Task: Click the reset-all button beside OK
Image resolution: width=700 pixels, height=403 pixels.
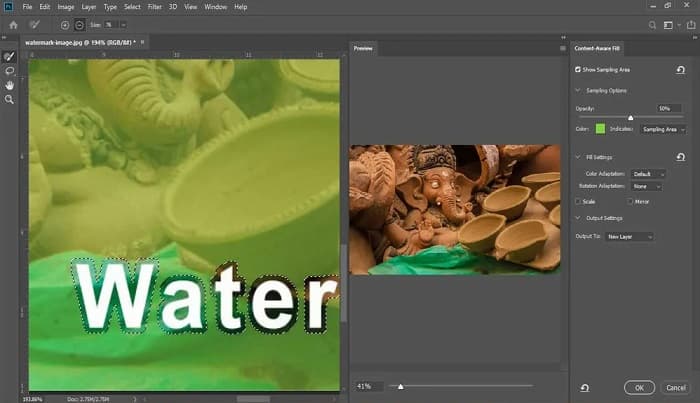Action: [585, 388]
